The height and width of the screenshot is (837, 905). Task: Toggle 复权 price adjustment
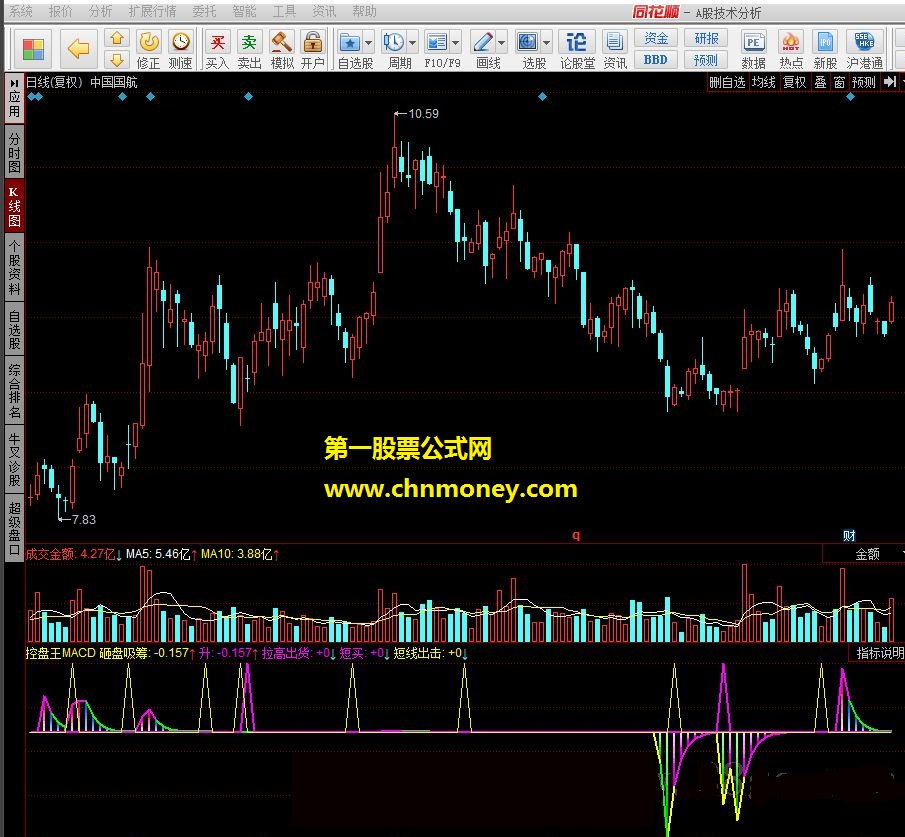coord(795,82)
